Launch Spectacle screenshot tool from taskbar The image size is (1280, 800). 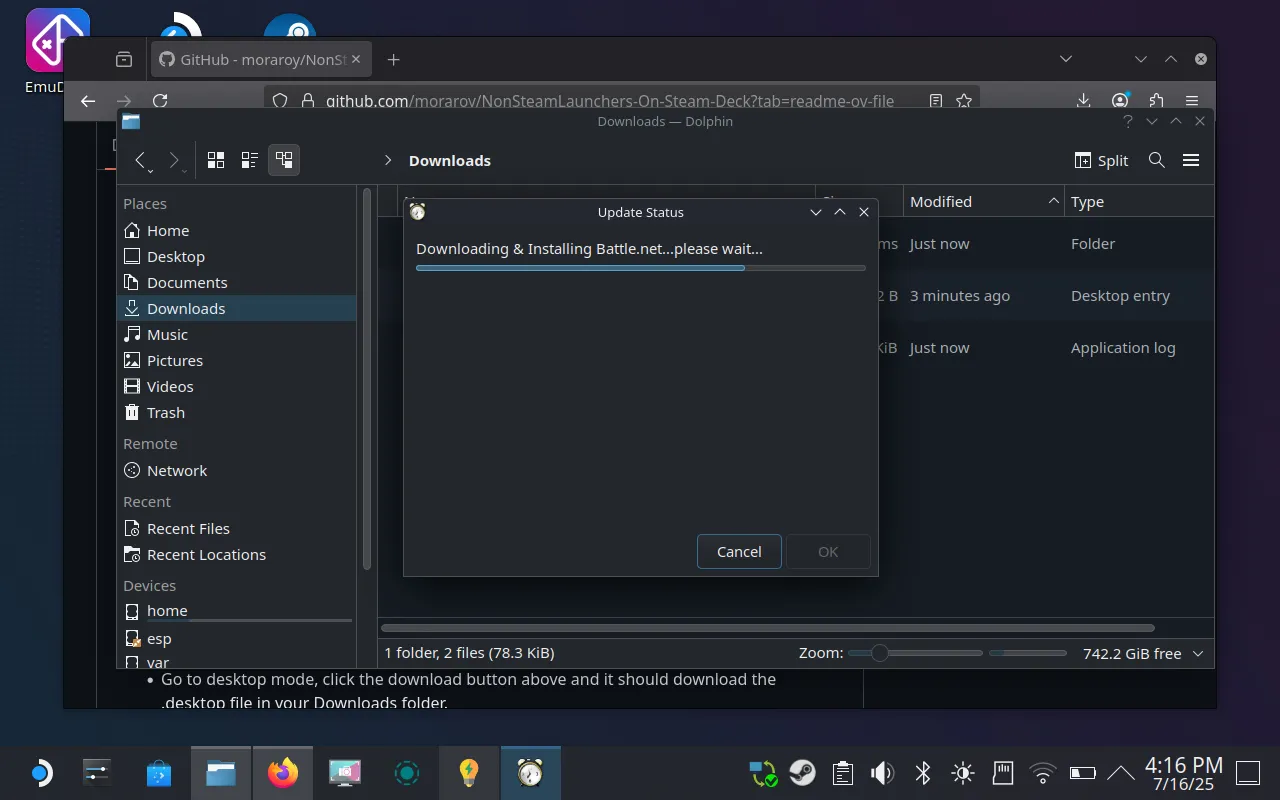[x=344, y=772]
